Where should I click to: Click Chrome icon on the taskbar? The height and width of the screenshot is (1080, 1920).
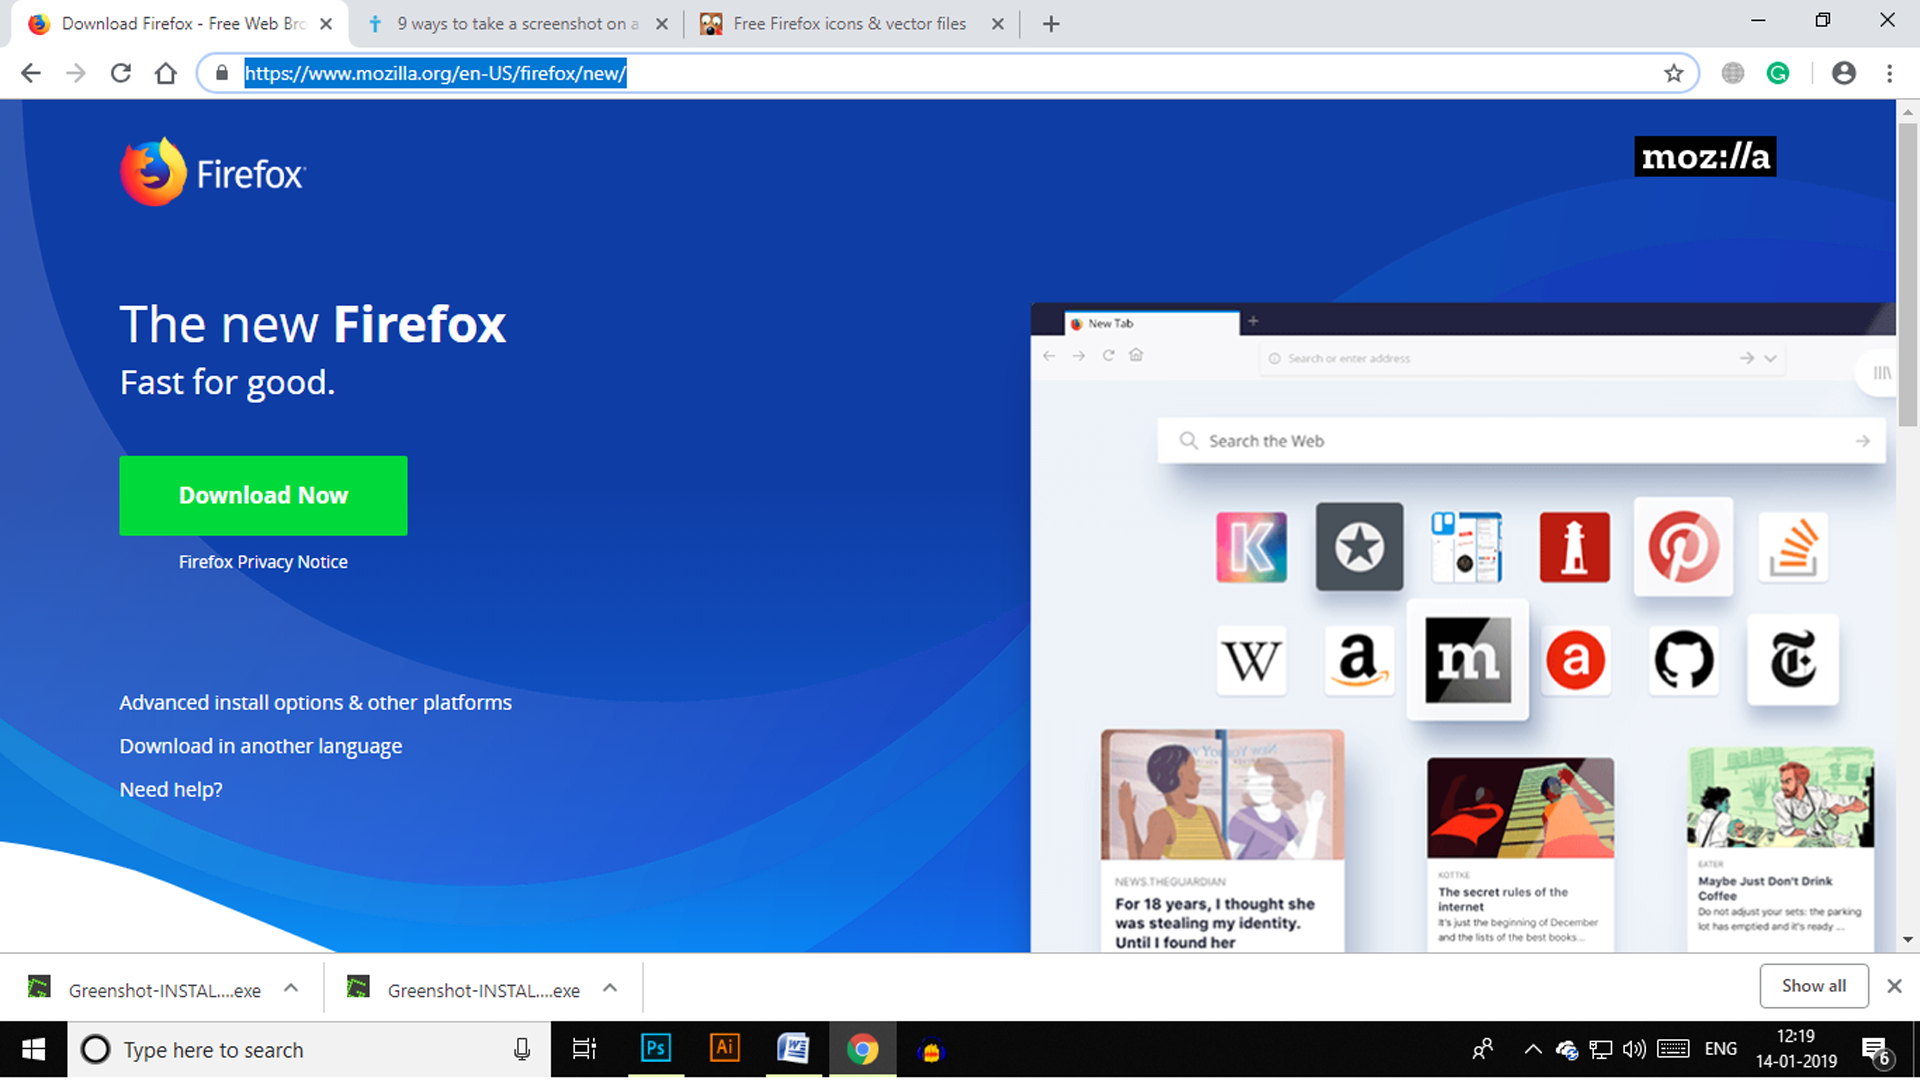pos(862,1049)
